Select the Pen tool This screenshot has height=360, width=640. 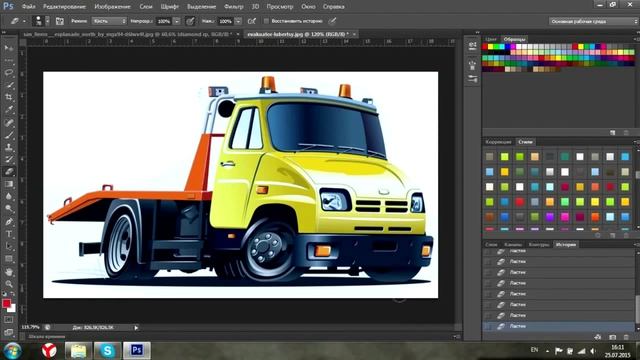[9, 222]
